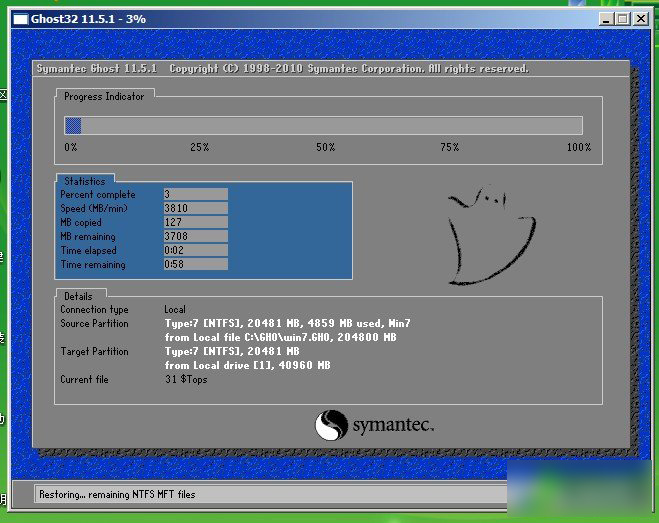Click the 75% progress scale label
659x523 pixels.
(450, 147)
